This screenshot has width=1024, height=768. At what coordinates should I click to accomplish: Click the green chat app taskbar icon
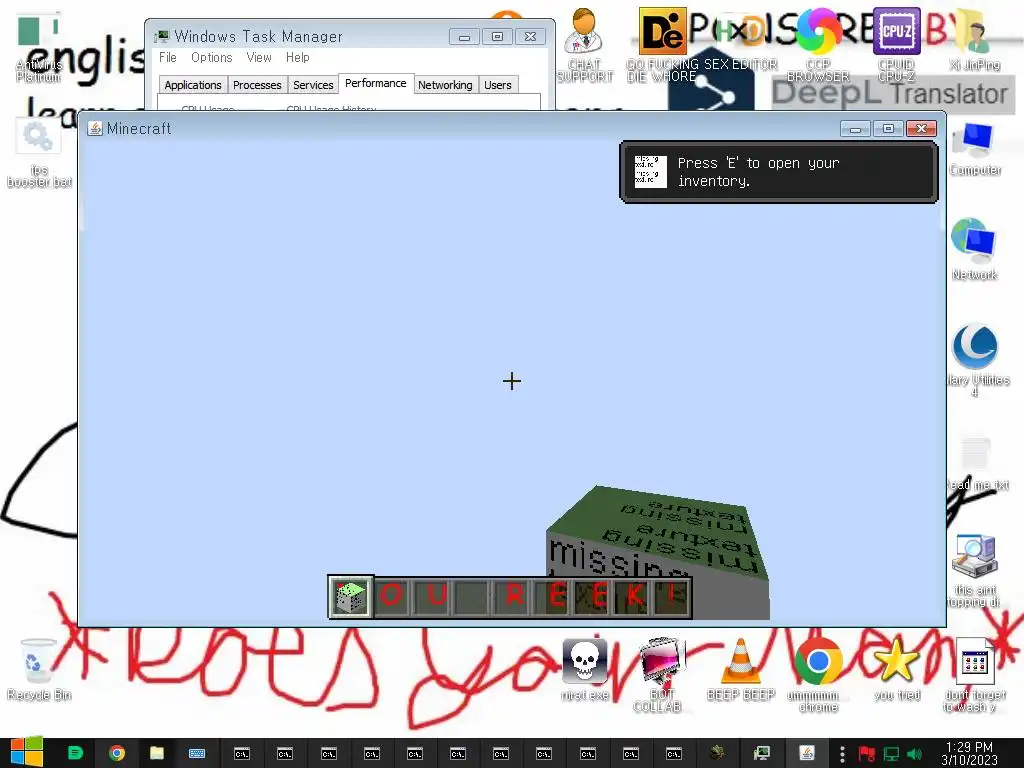pos(75,753)
